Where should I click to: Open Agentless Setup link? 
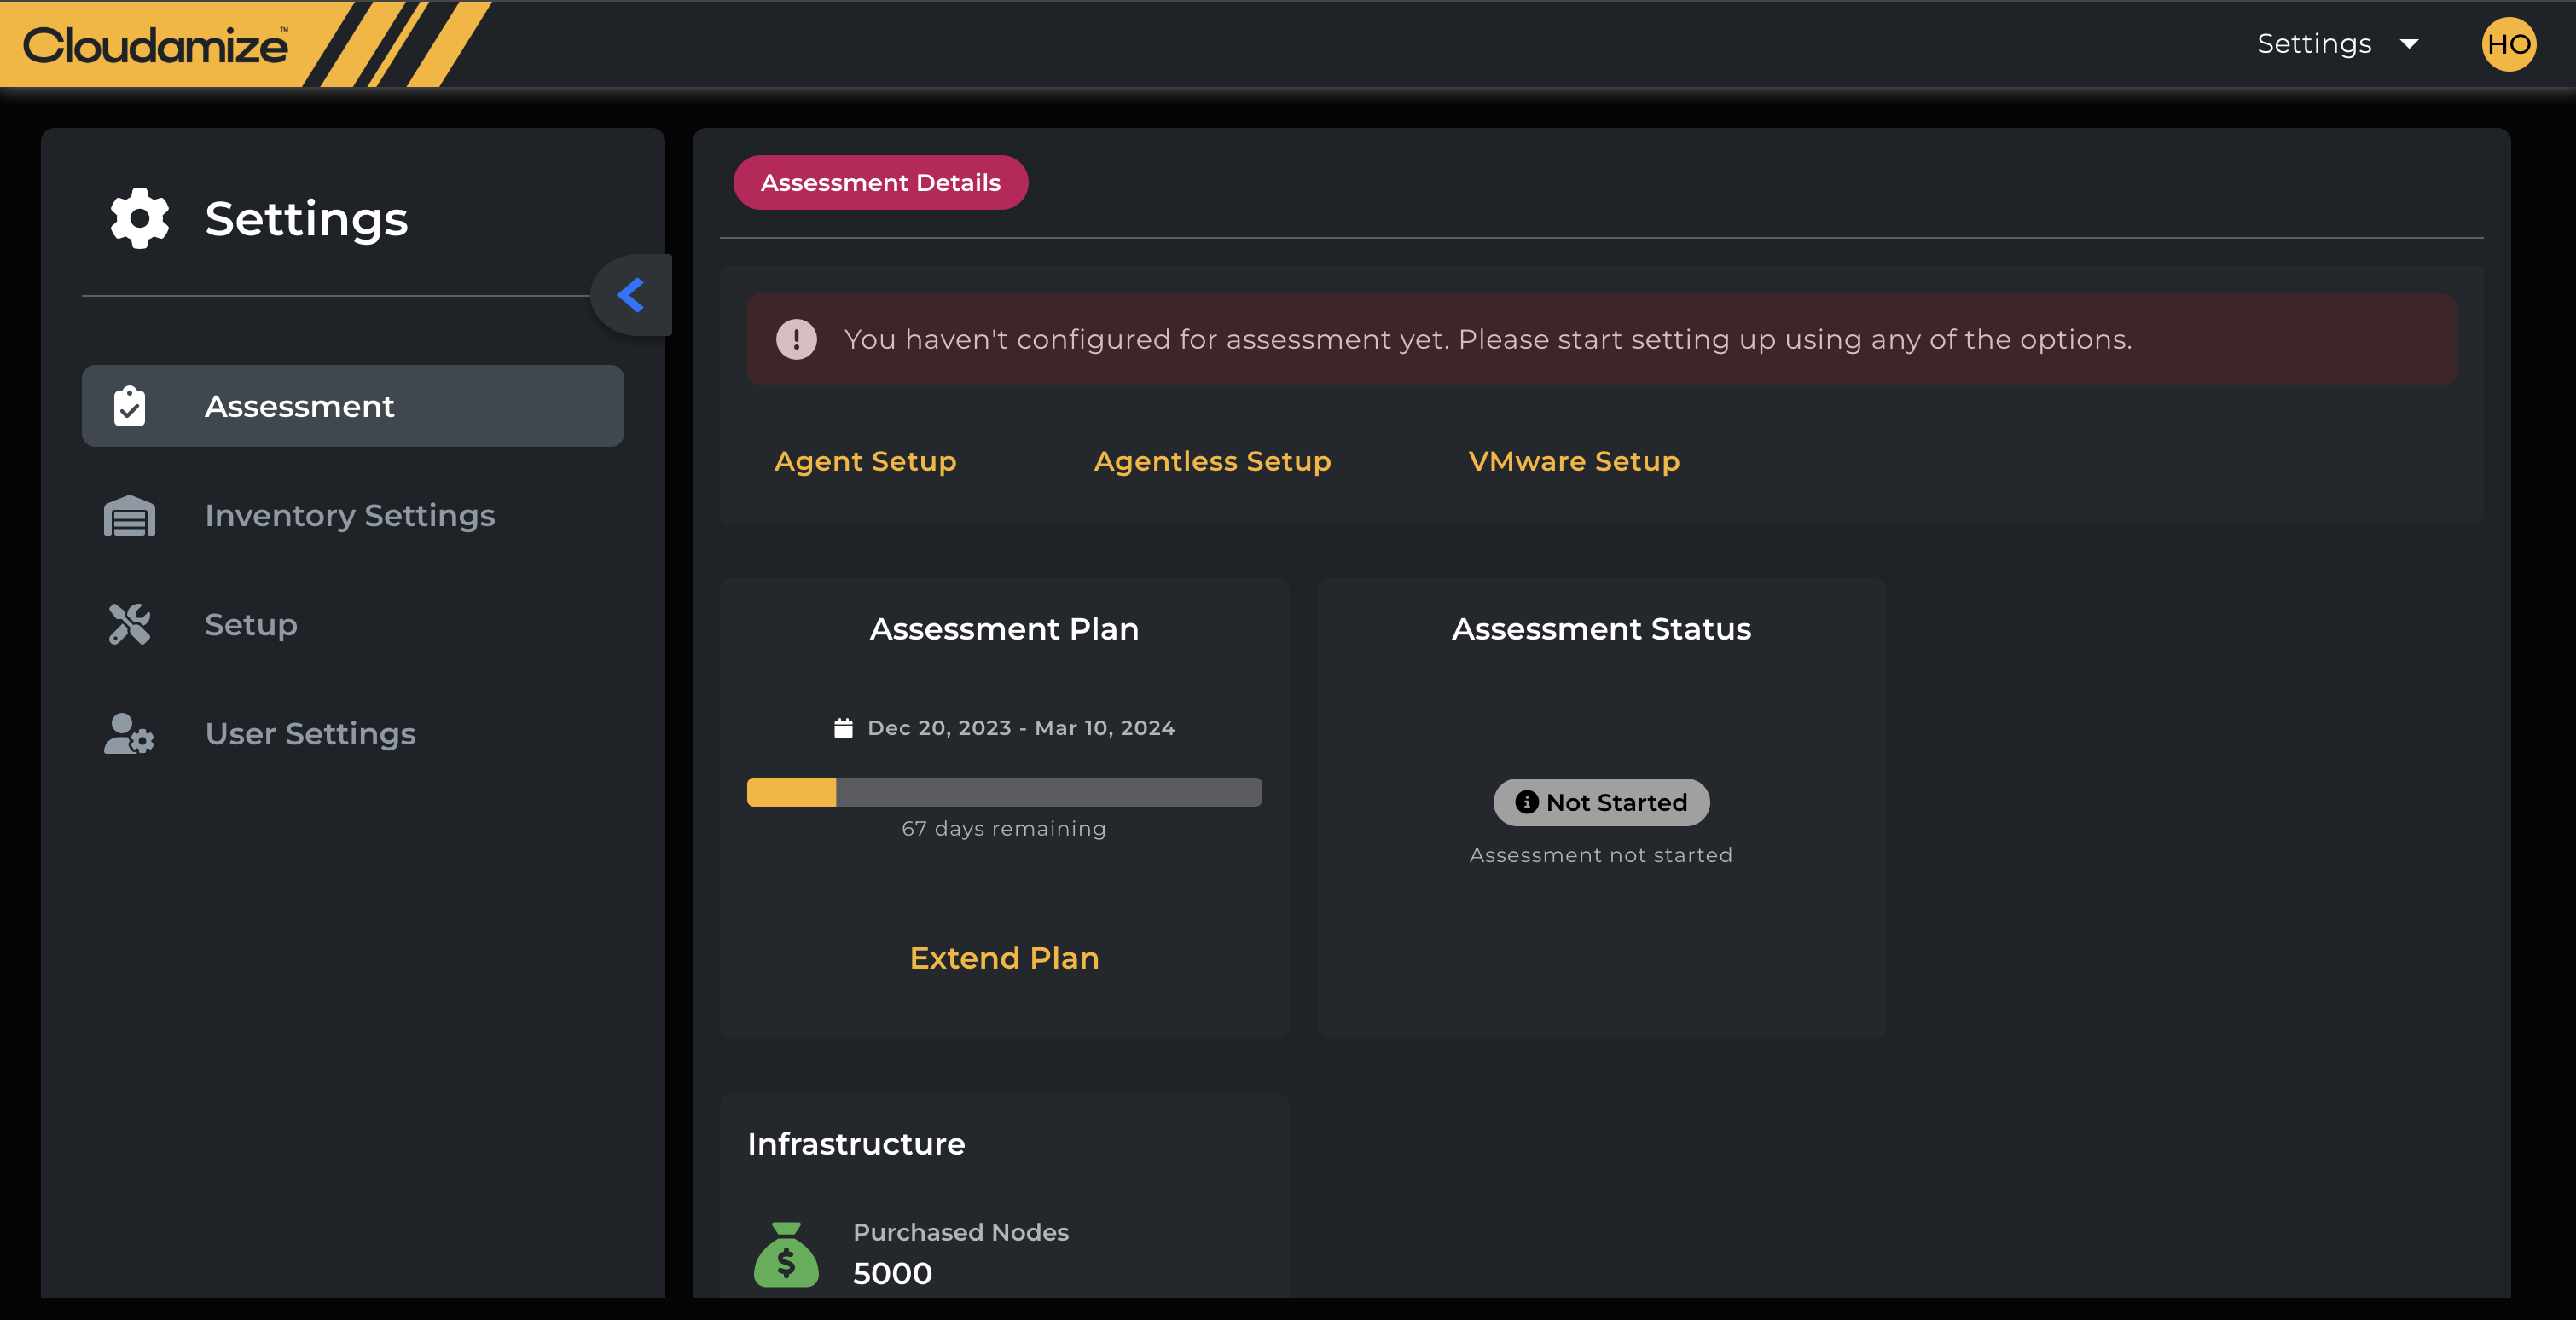(x=1212, y=461)
